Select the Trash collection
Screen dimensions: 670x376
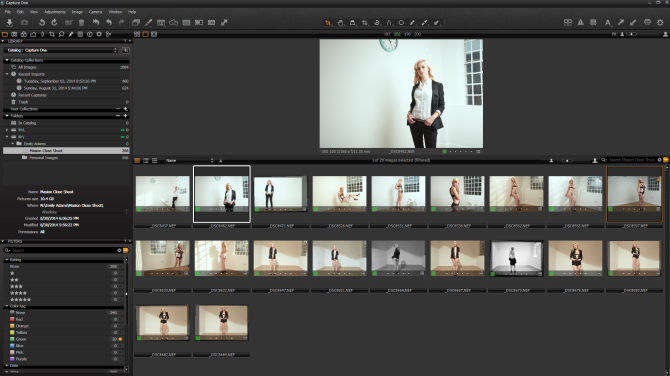[66, 102]
